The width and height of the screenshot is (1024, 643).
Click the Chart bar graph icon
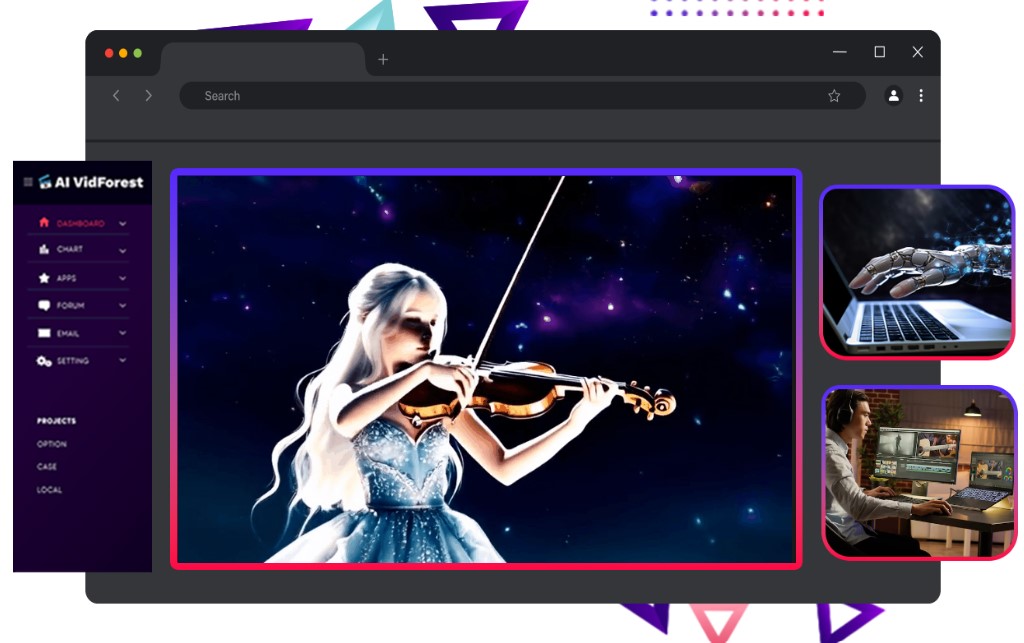(44, 250)
